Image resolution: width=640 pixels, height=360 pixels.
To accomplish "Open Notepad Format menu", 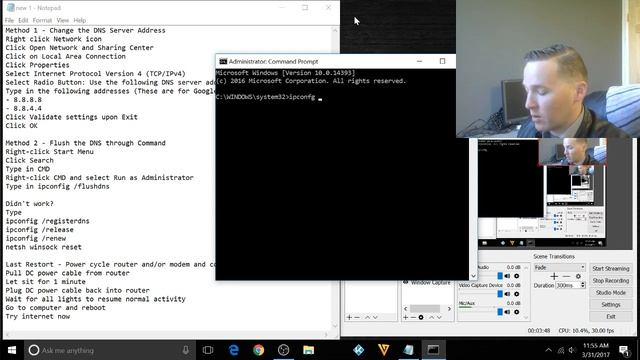I will click(x=42, y=20).
